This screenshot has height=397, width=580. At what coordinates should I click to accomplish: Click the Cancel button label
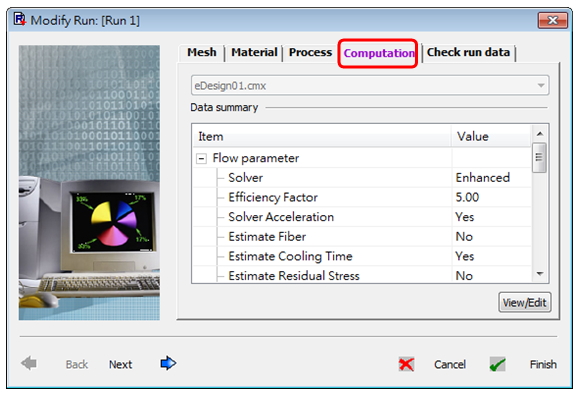point(450,364)
